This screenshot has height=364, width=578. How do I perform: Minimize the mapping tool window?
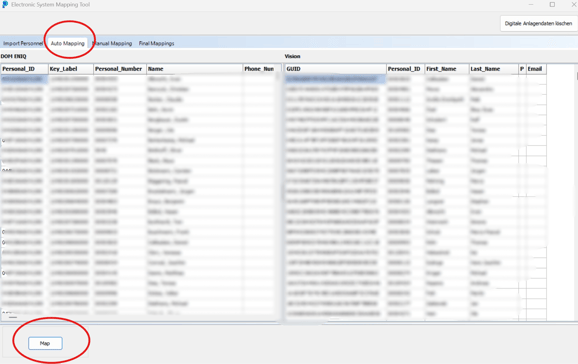click(x=531, y=4)
